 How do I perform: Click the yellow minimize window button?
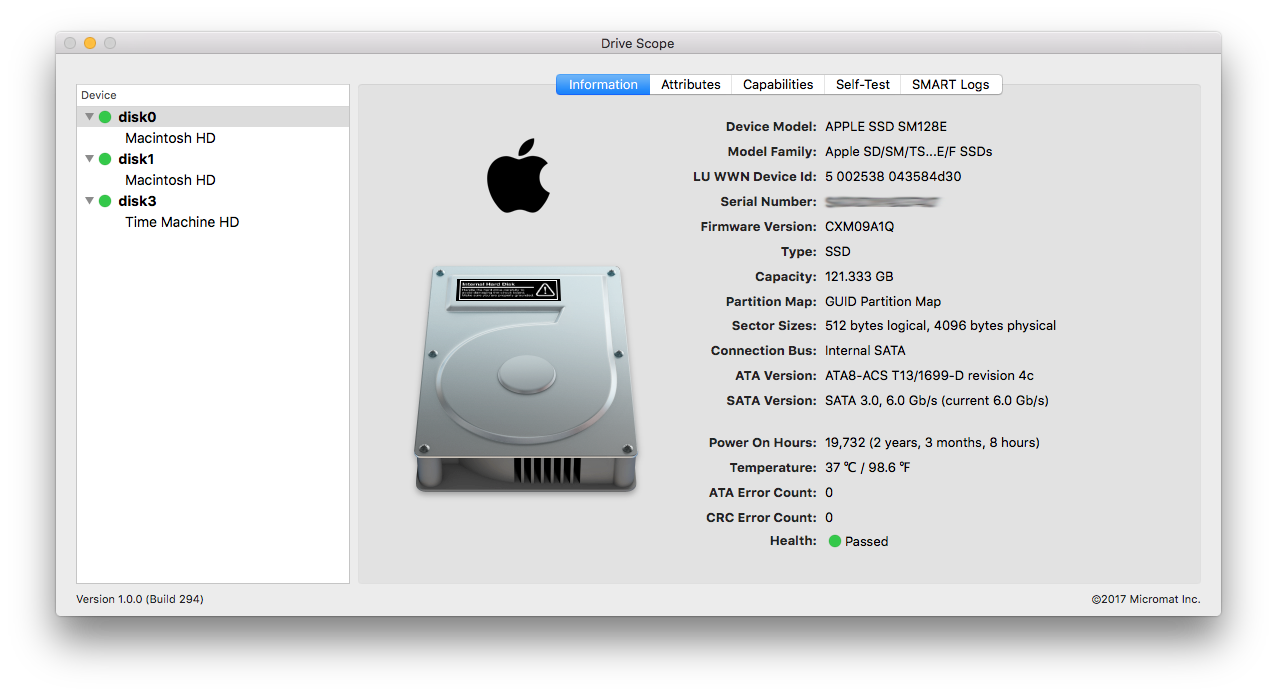[90, 43]
